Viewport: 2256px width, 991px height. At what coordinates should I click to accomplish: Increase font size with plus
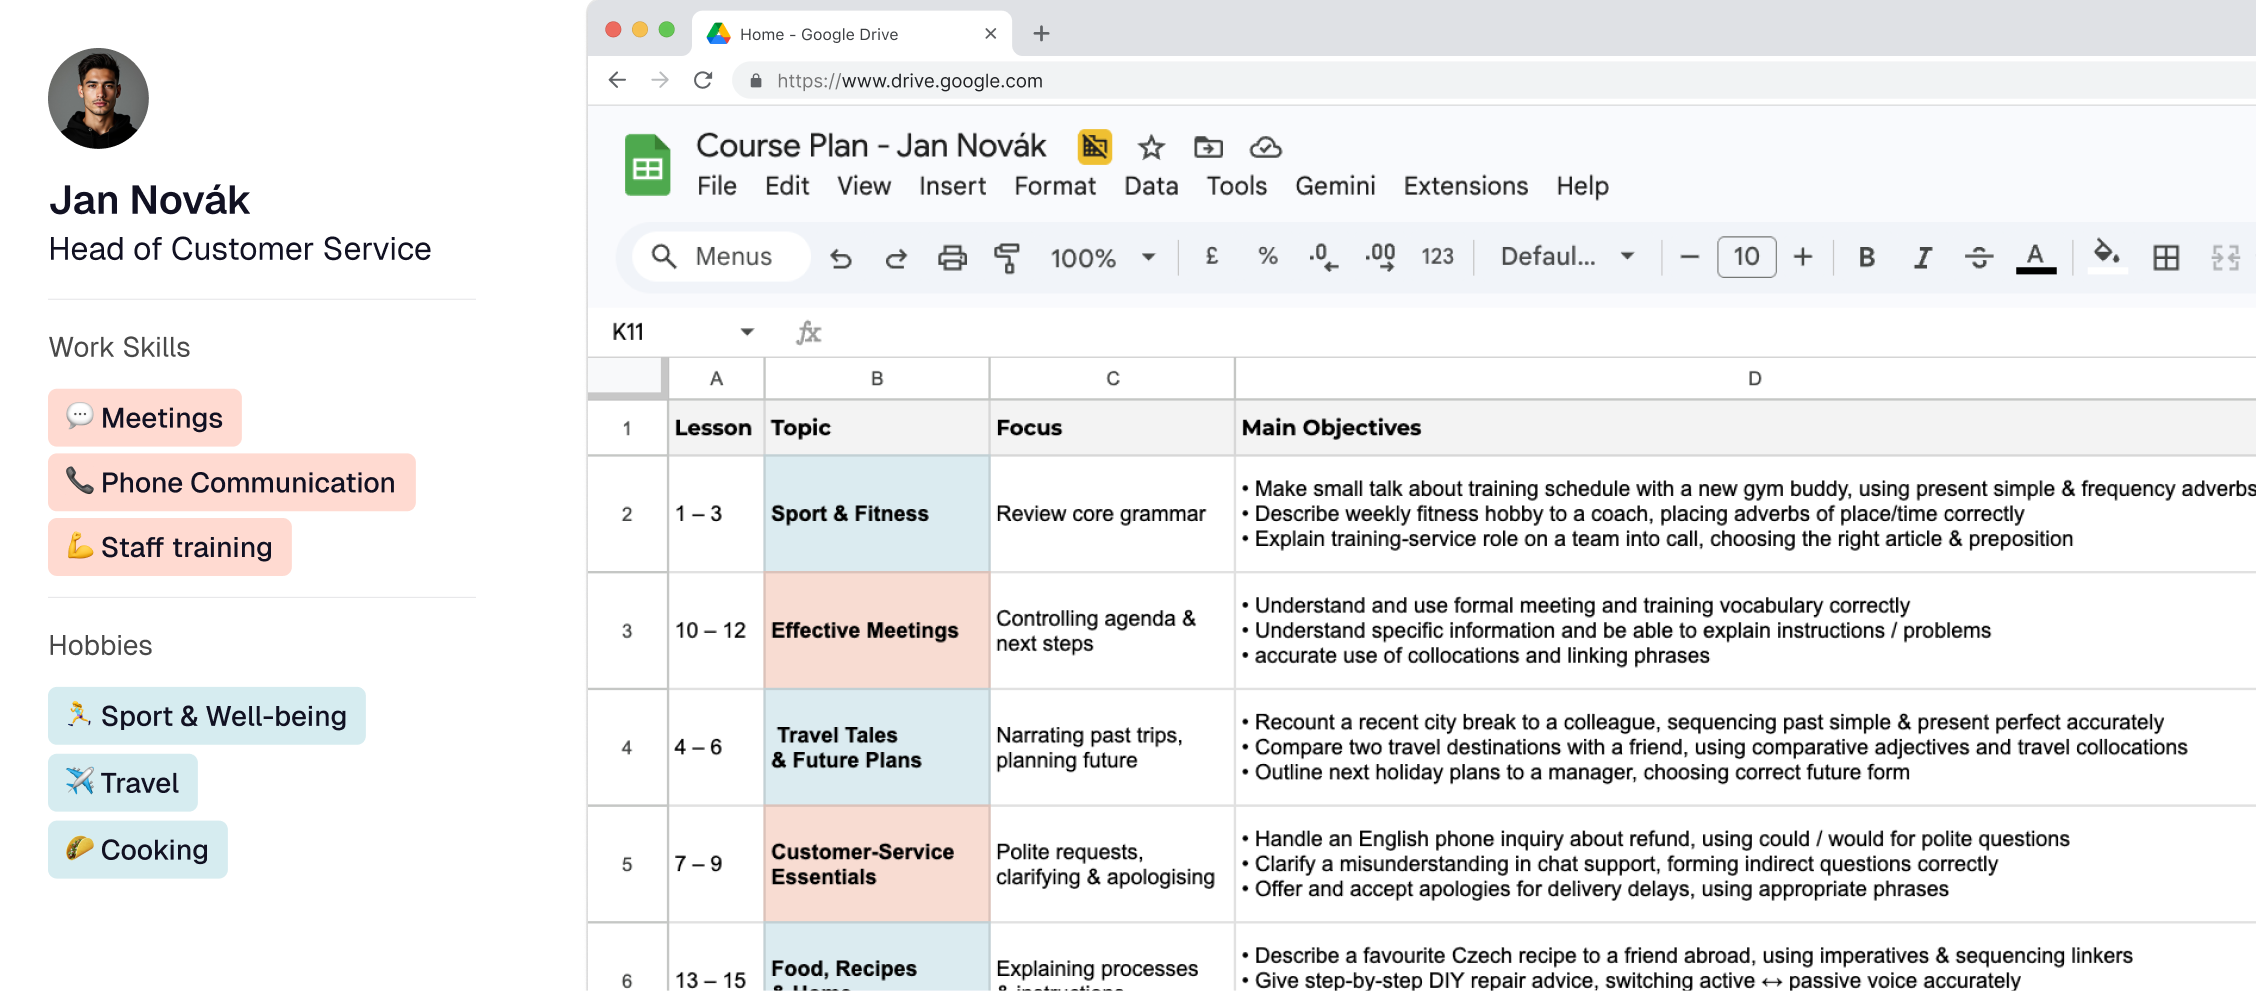[x=1803, y=257]
